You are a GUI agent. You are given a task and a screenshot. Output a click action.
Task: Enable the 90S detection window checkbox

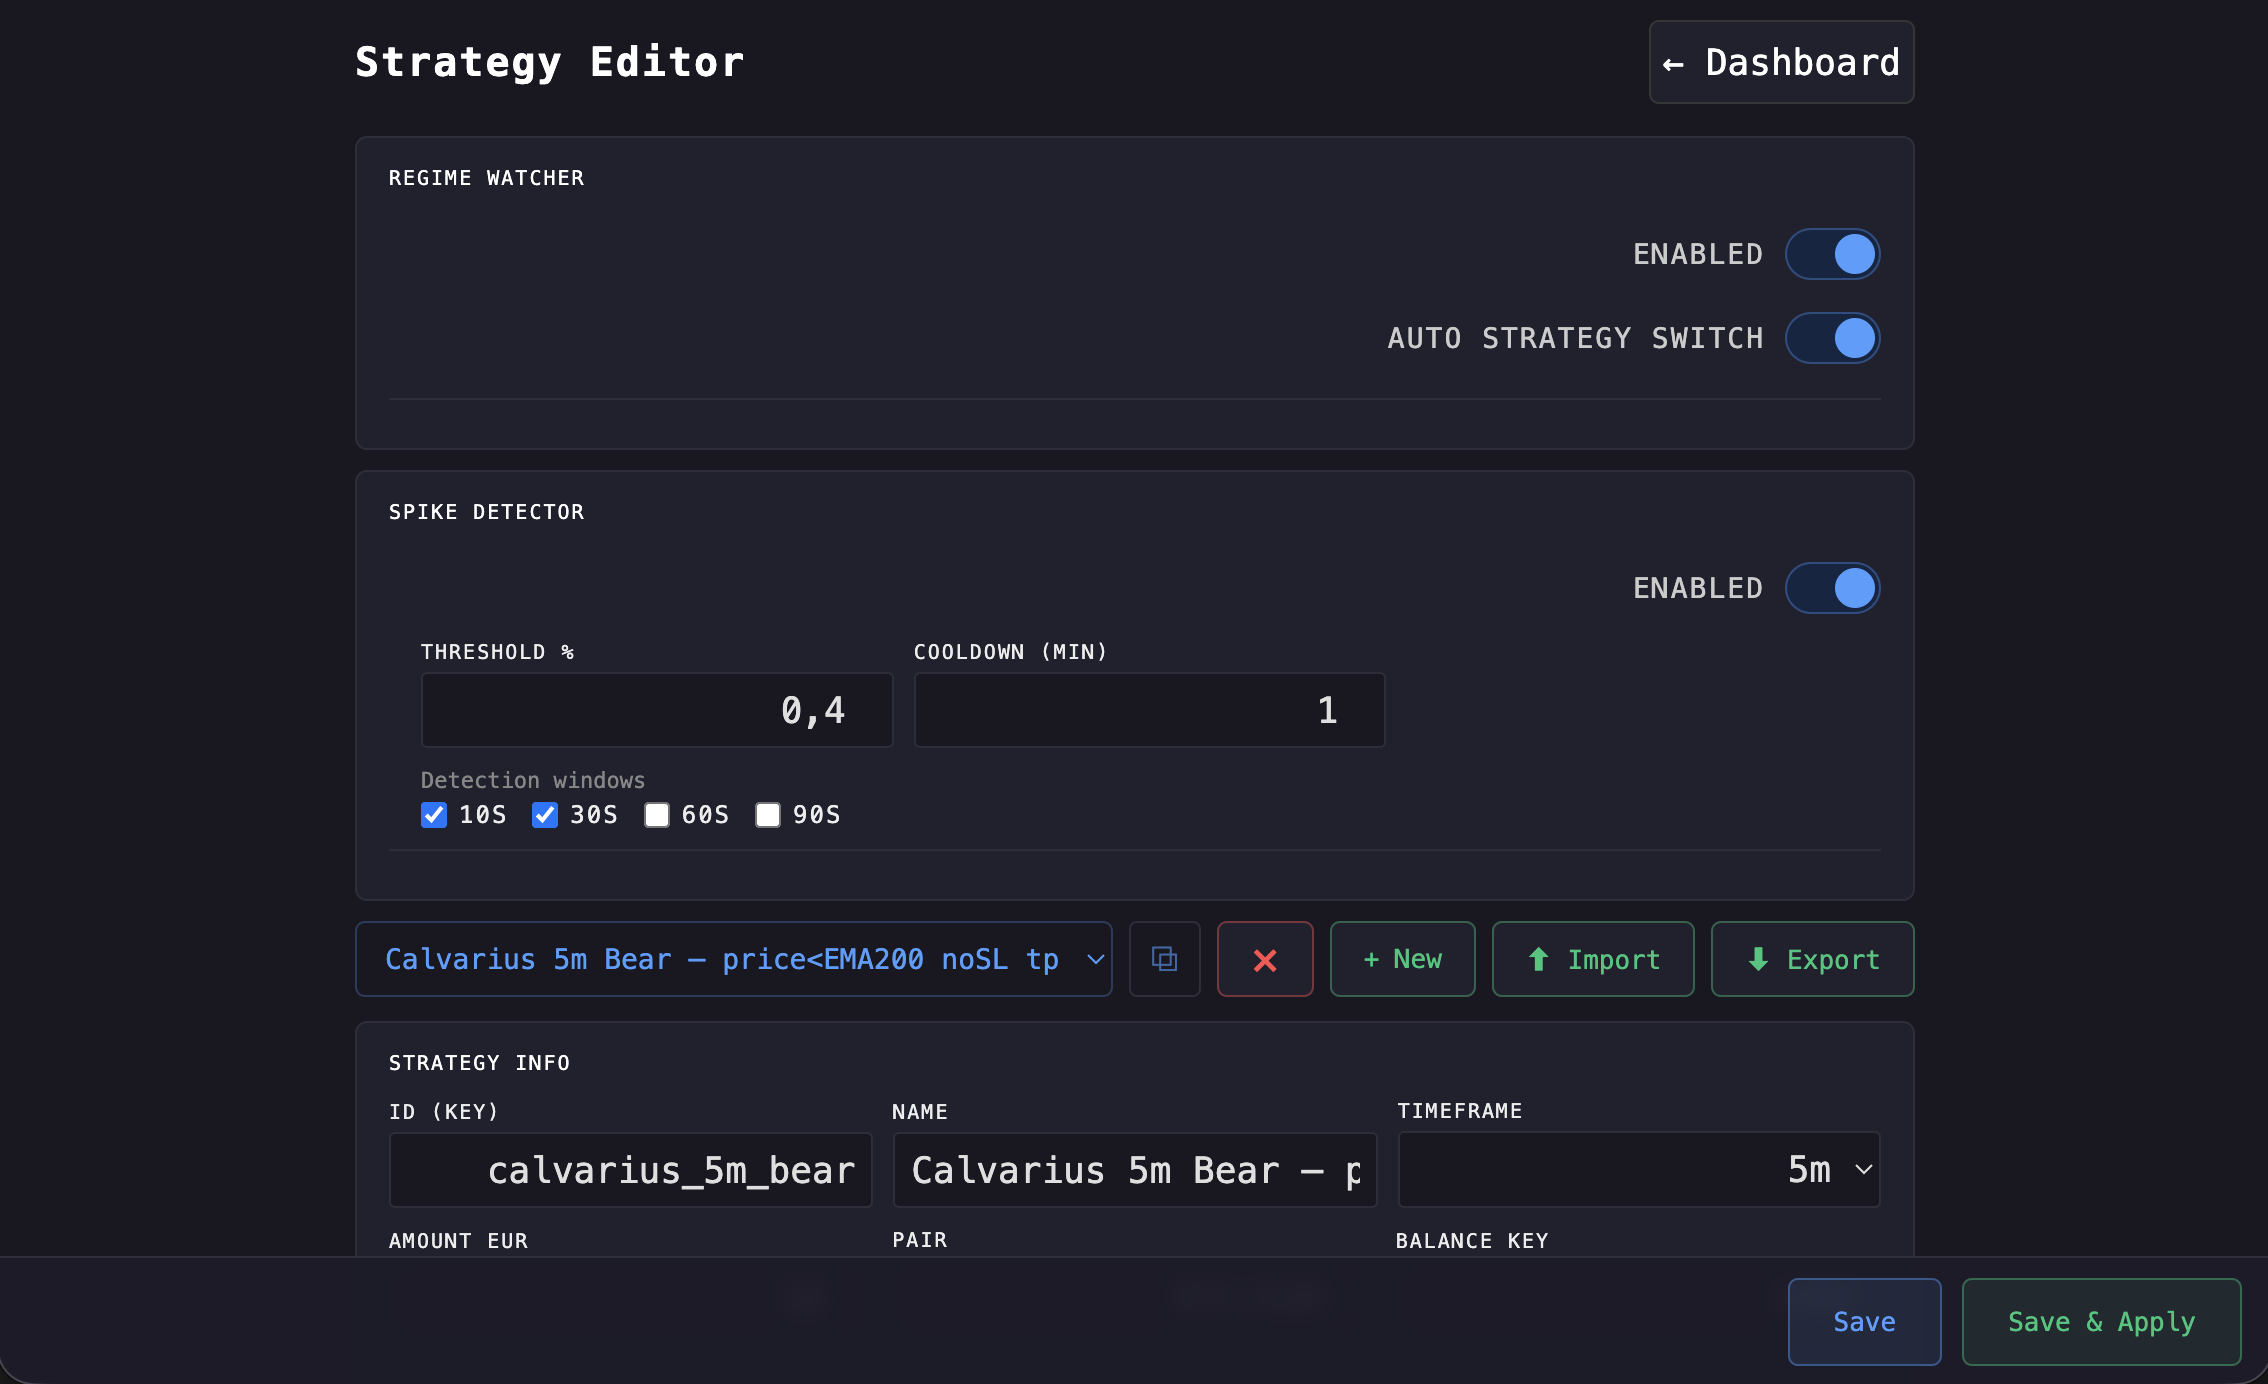click(768, 815)
